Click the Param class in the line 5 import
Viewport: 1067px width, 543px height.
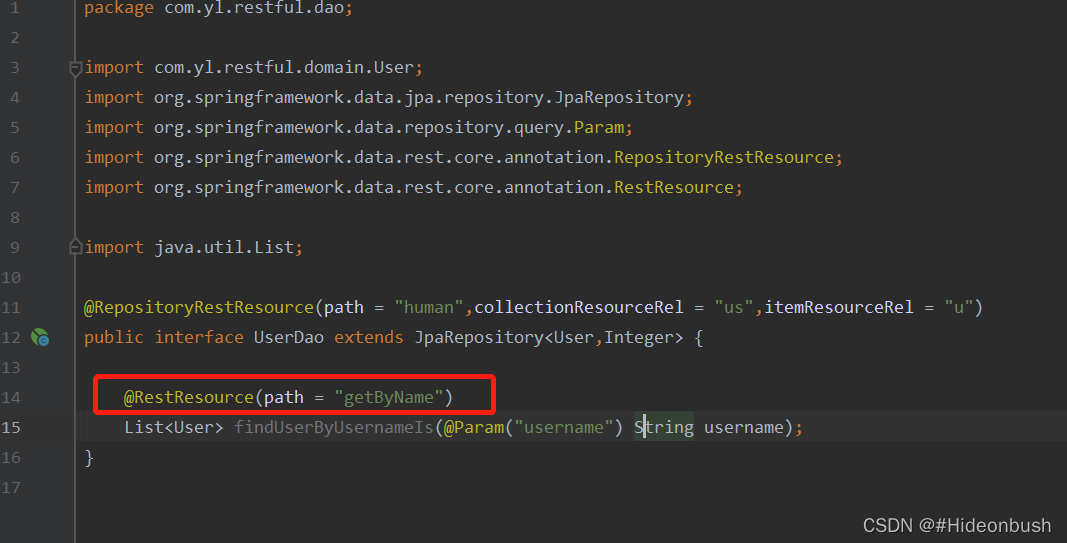599,127
